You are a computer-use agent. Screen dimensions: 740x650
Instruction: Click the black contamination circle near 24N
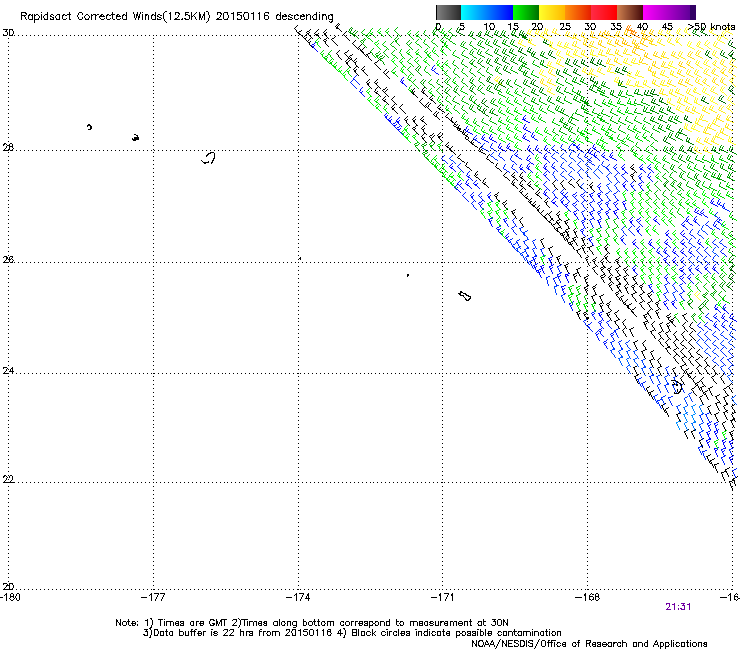tap(677, 387)
